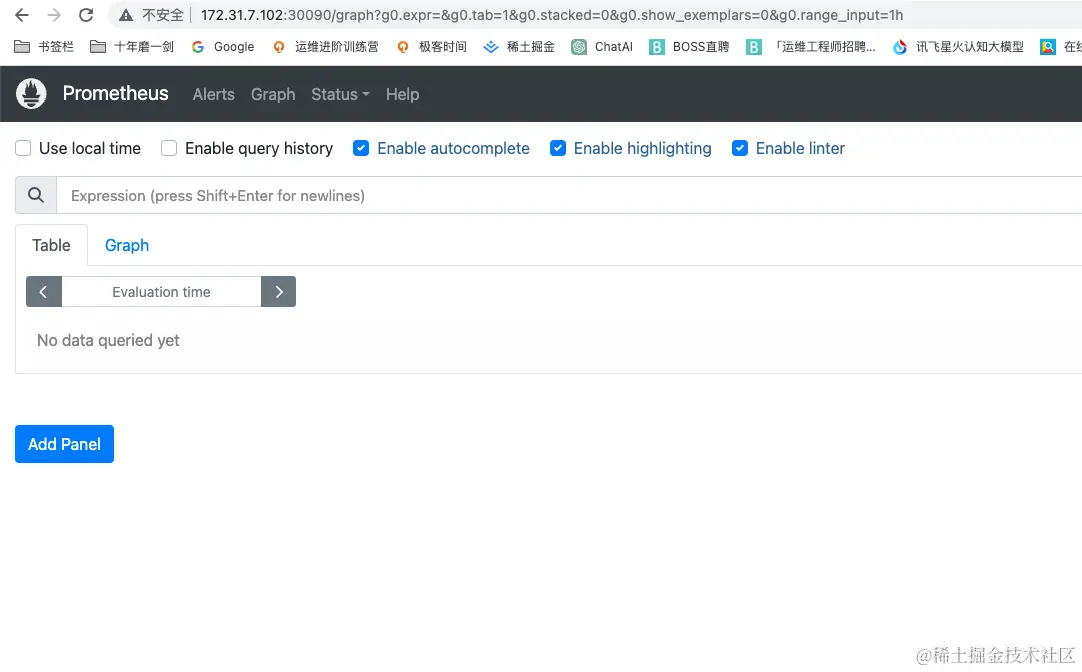Open the 书签栏 bookmarks folder
This screenshot has height=672, width=1082.
click(x=43, y=47)
